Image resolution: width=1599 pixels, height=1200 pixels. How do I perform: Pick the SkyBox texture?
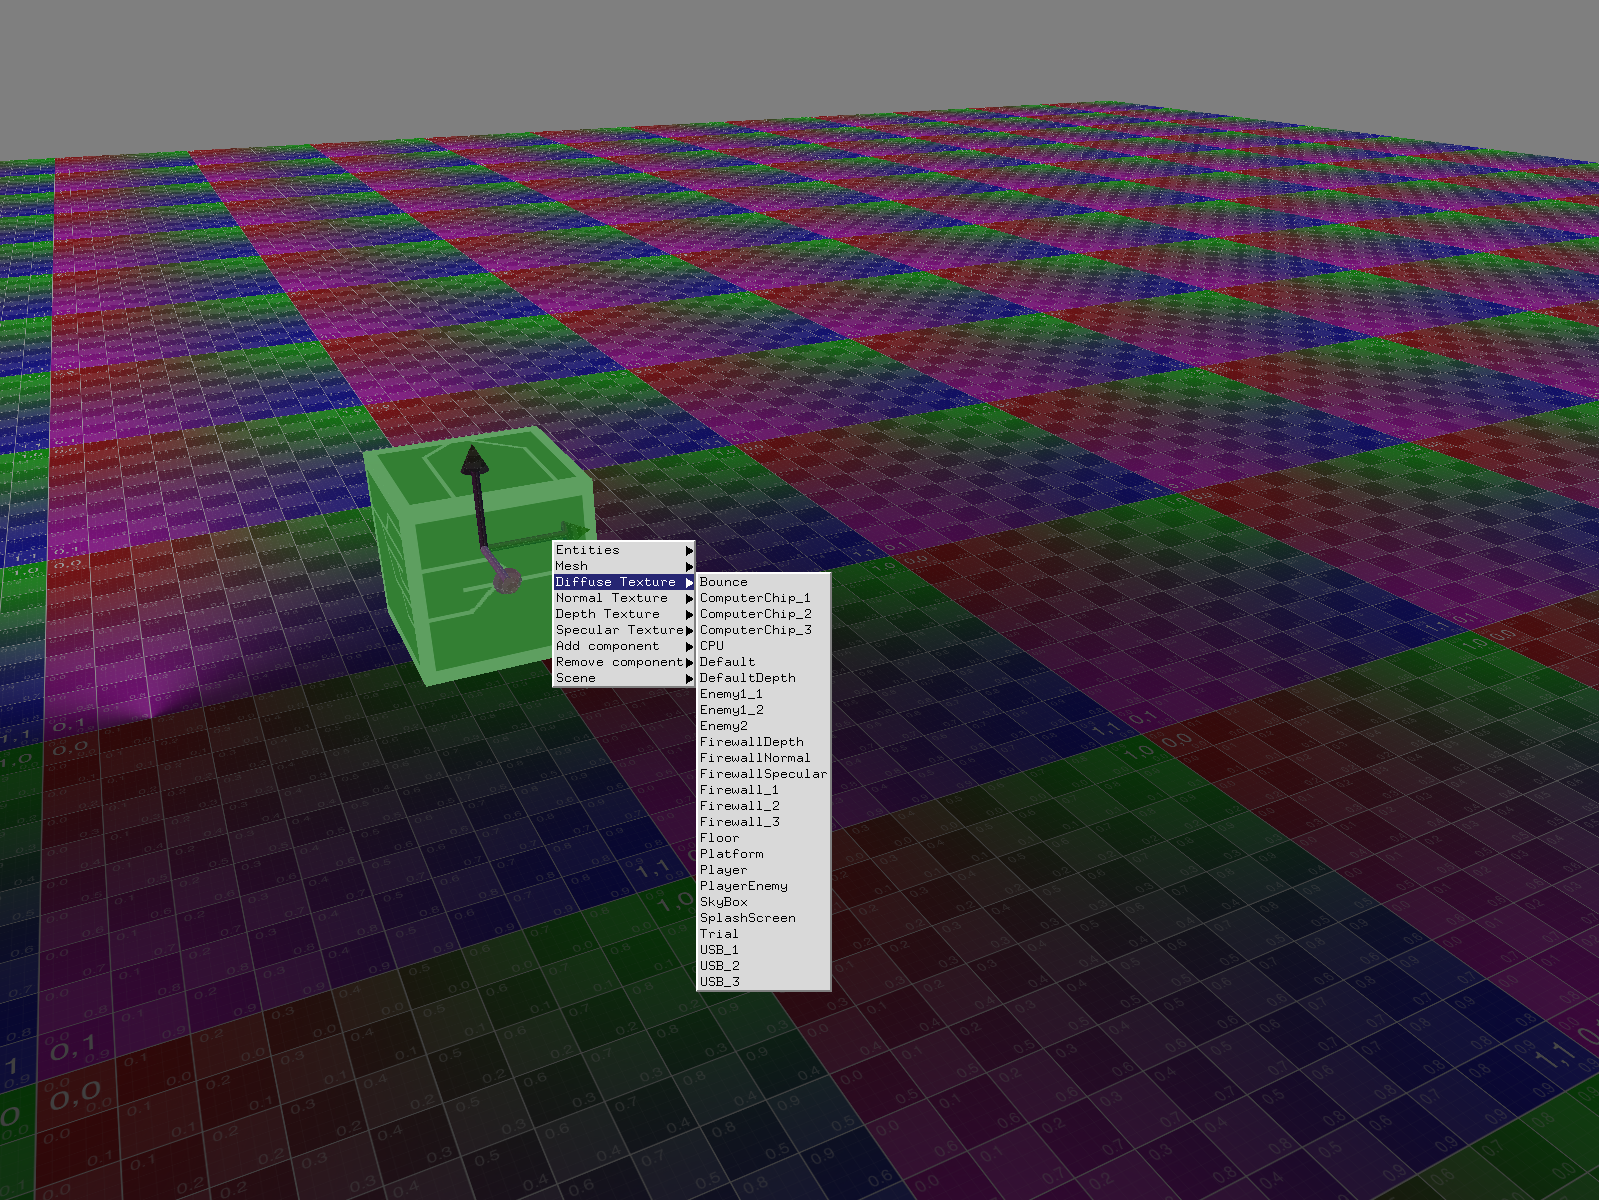click(723, 902)
